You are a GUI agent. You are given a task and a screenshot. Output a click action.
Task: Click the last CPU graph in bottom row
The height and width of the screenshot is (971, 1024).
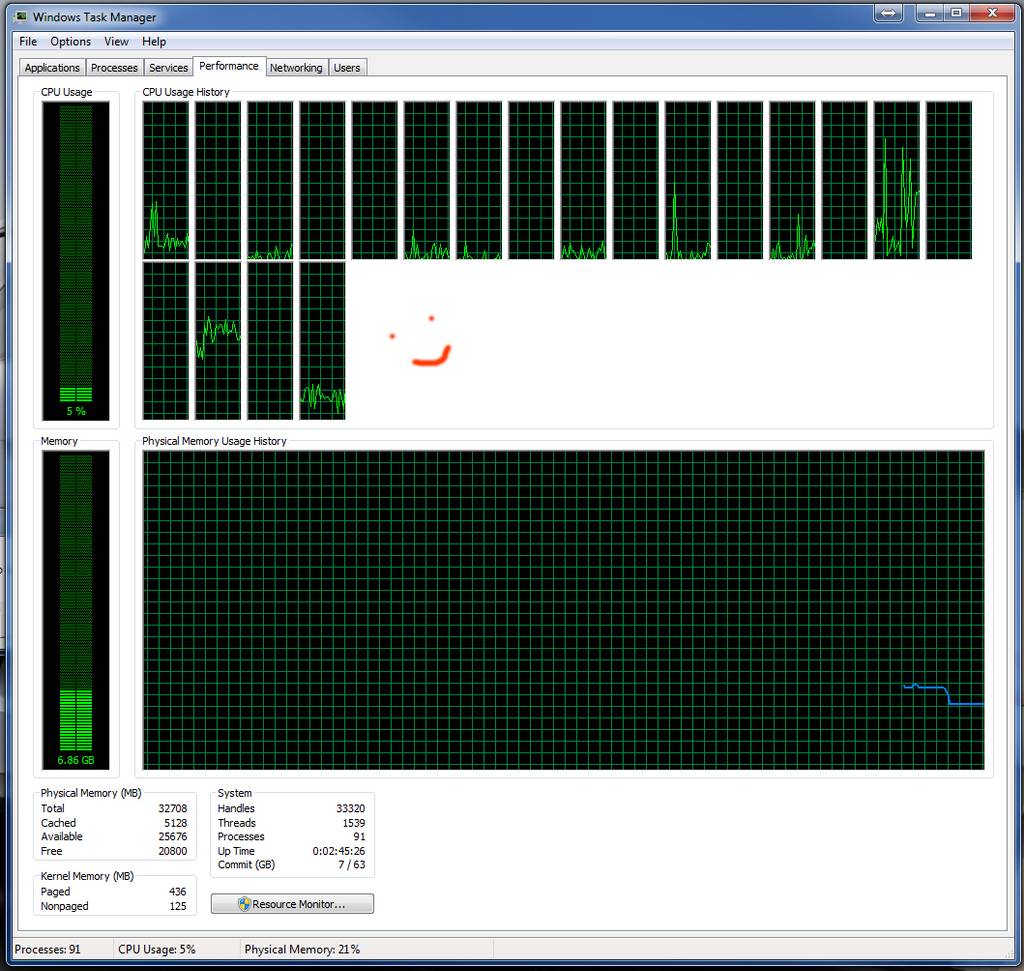[323, 341]
